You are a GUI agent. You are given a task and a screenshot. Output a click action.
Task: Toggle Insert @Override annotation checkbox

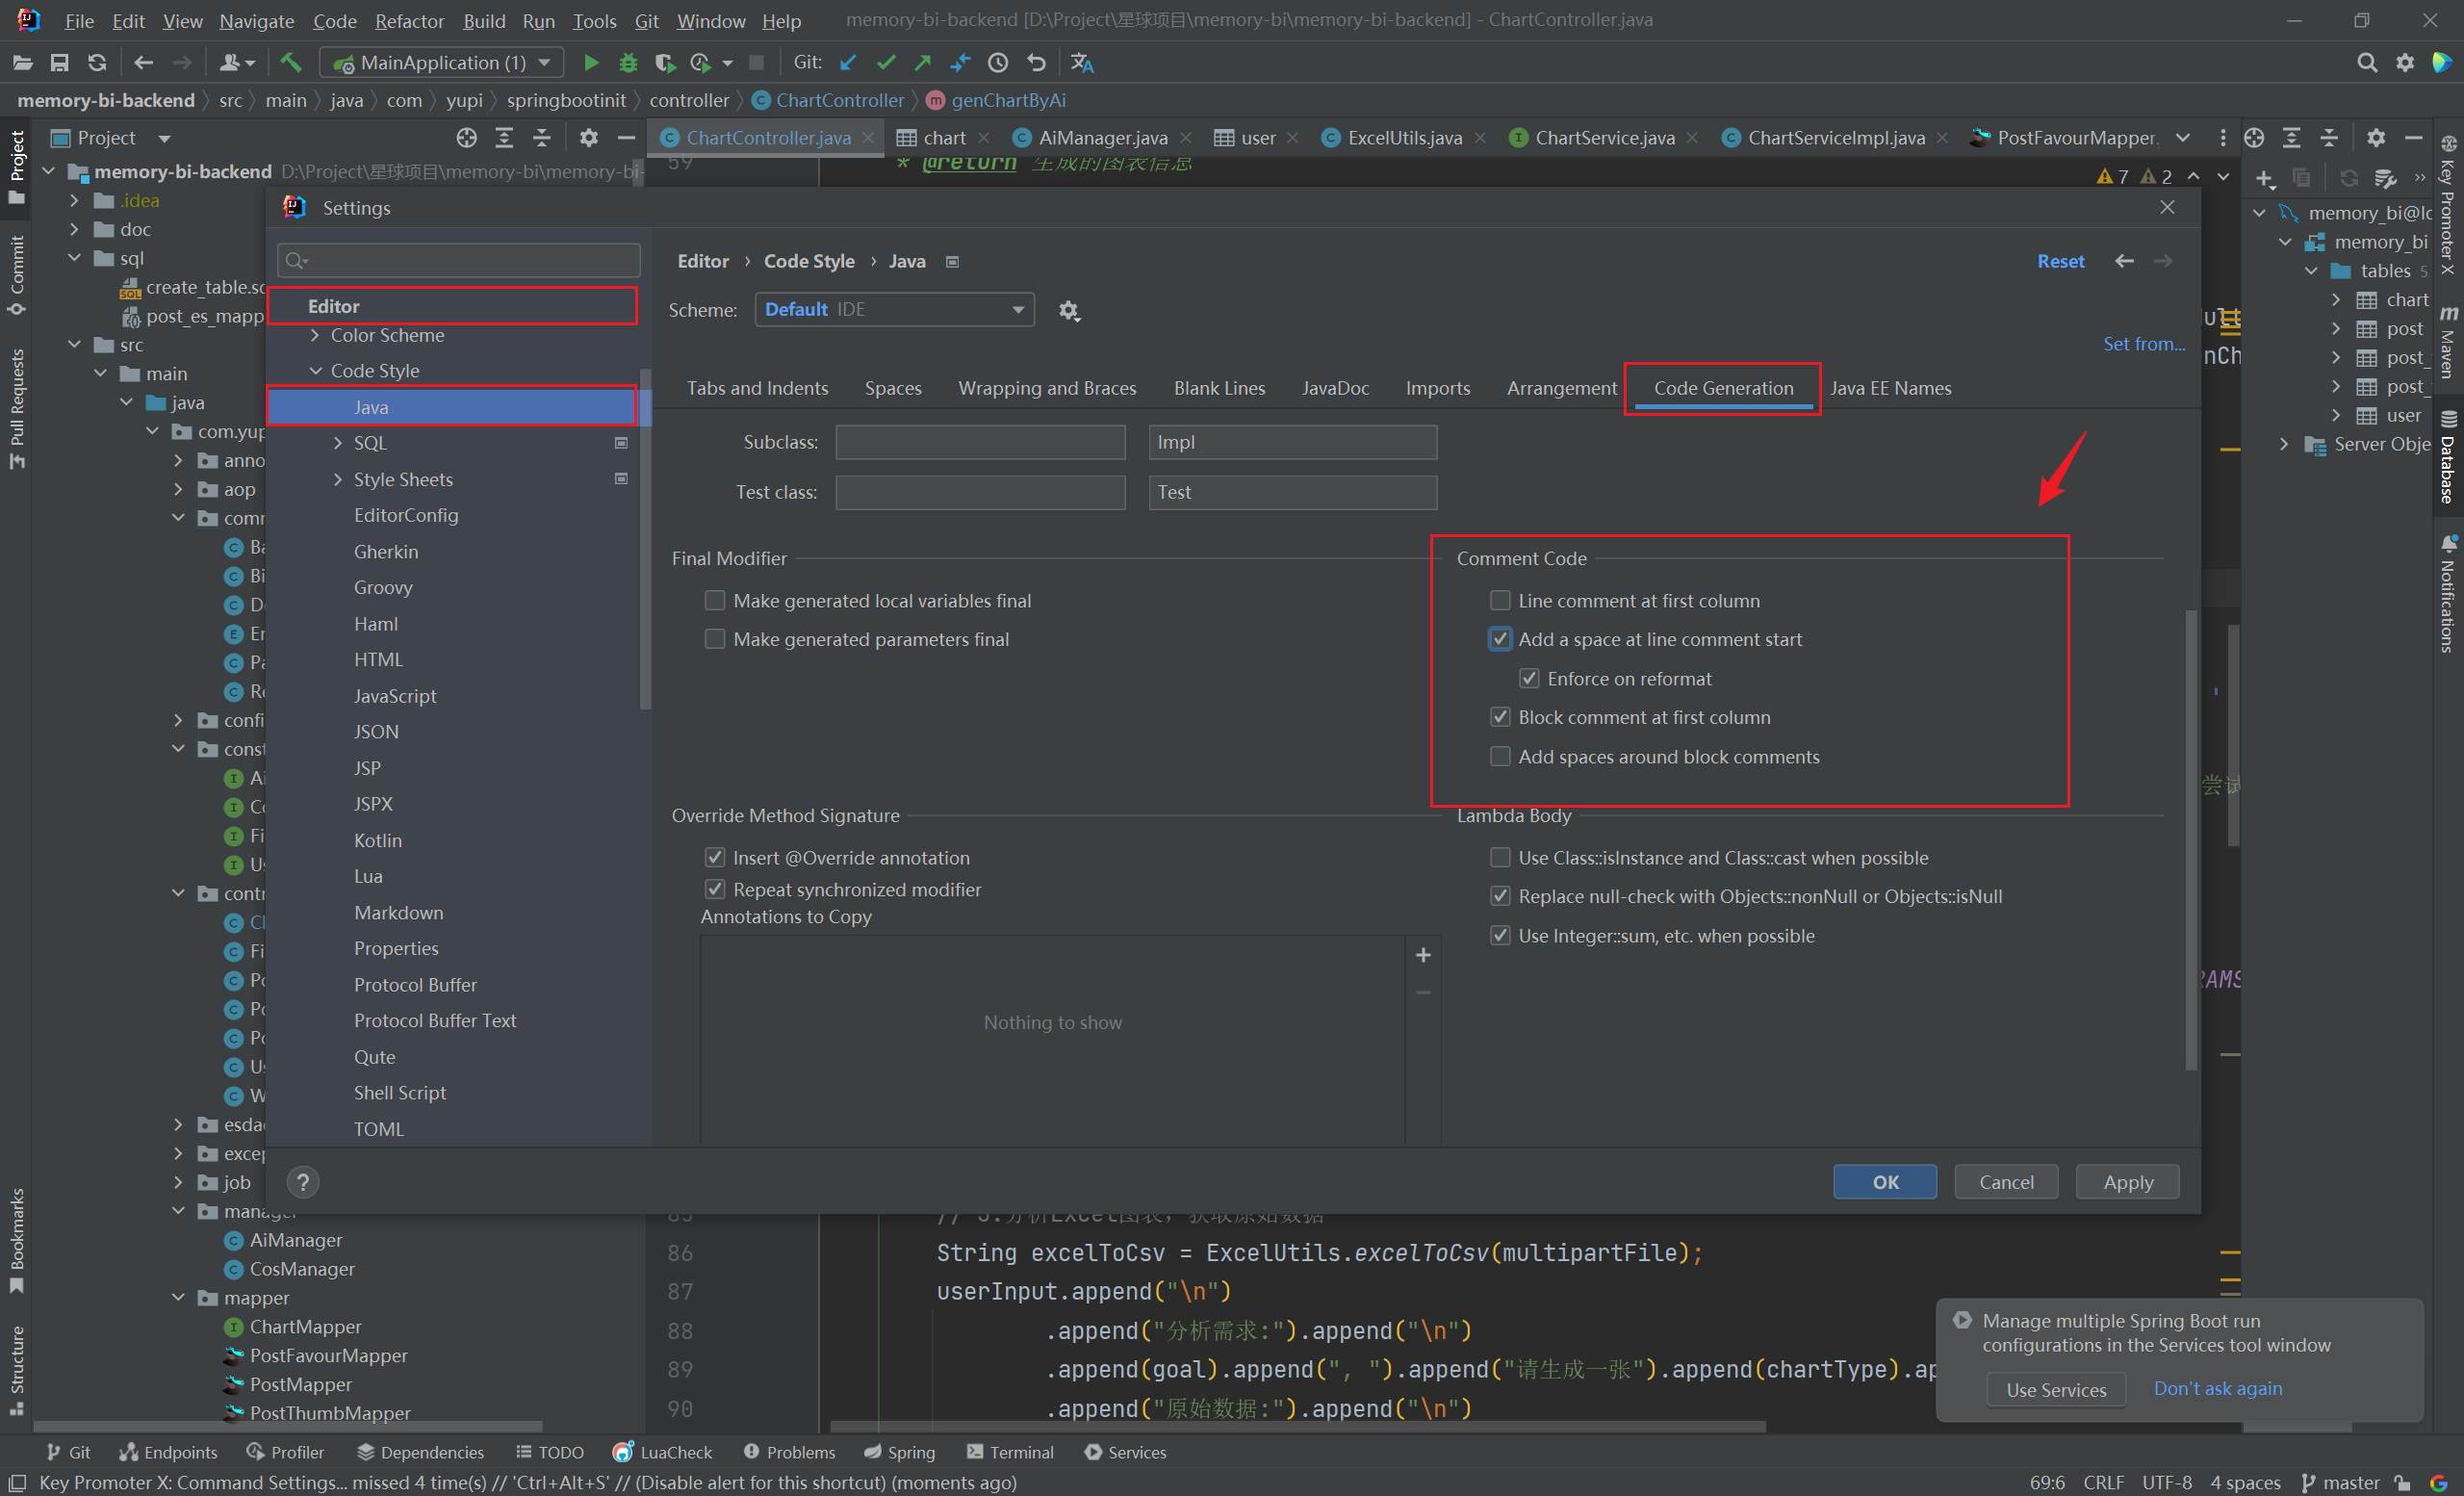pos(715,858)
